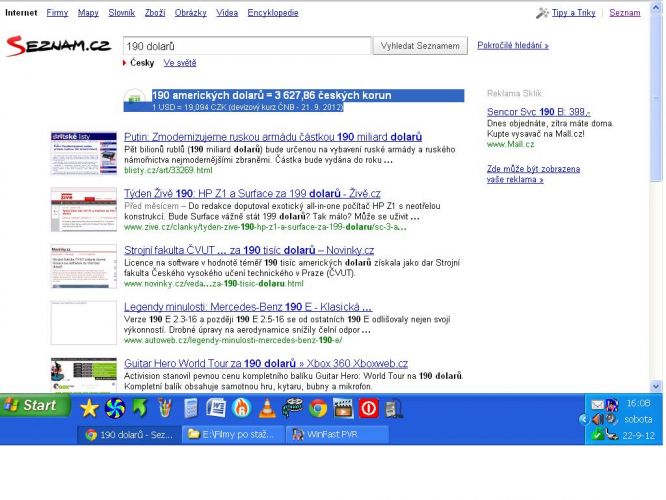The image size is (666, 500).
Task: Click the Seznam.cz logo
Action: click(x=58, y=46)
